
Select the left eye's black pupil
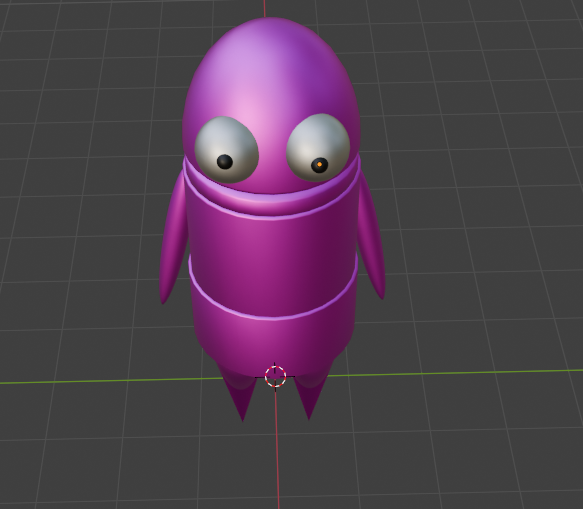[x=225, y=162]
